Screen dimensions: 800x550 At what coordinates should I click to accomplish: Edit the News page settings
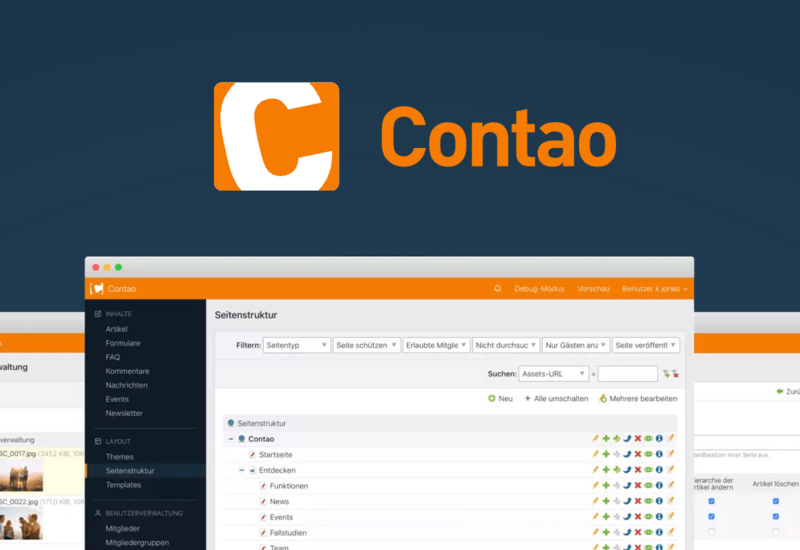(x=595, y=501)
